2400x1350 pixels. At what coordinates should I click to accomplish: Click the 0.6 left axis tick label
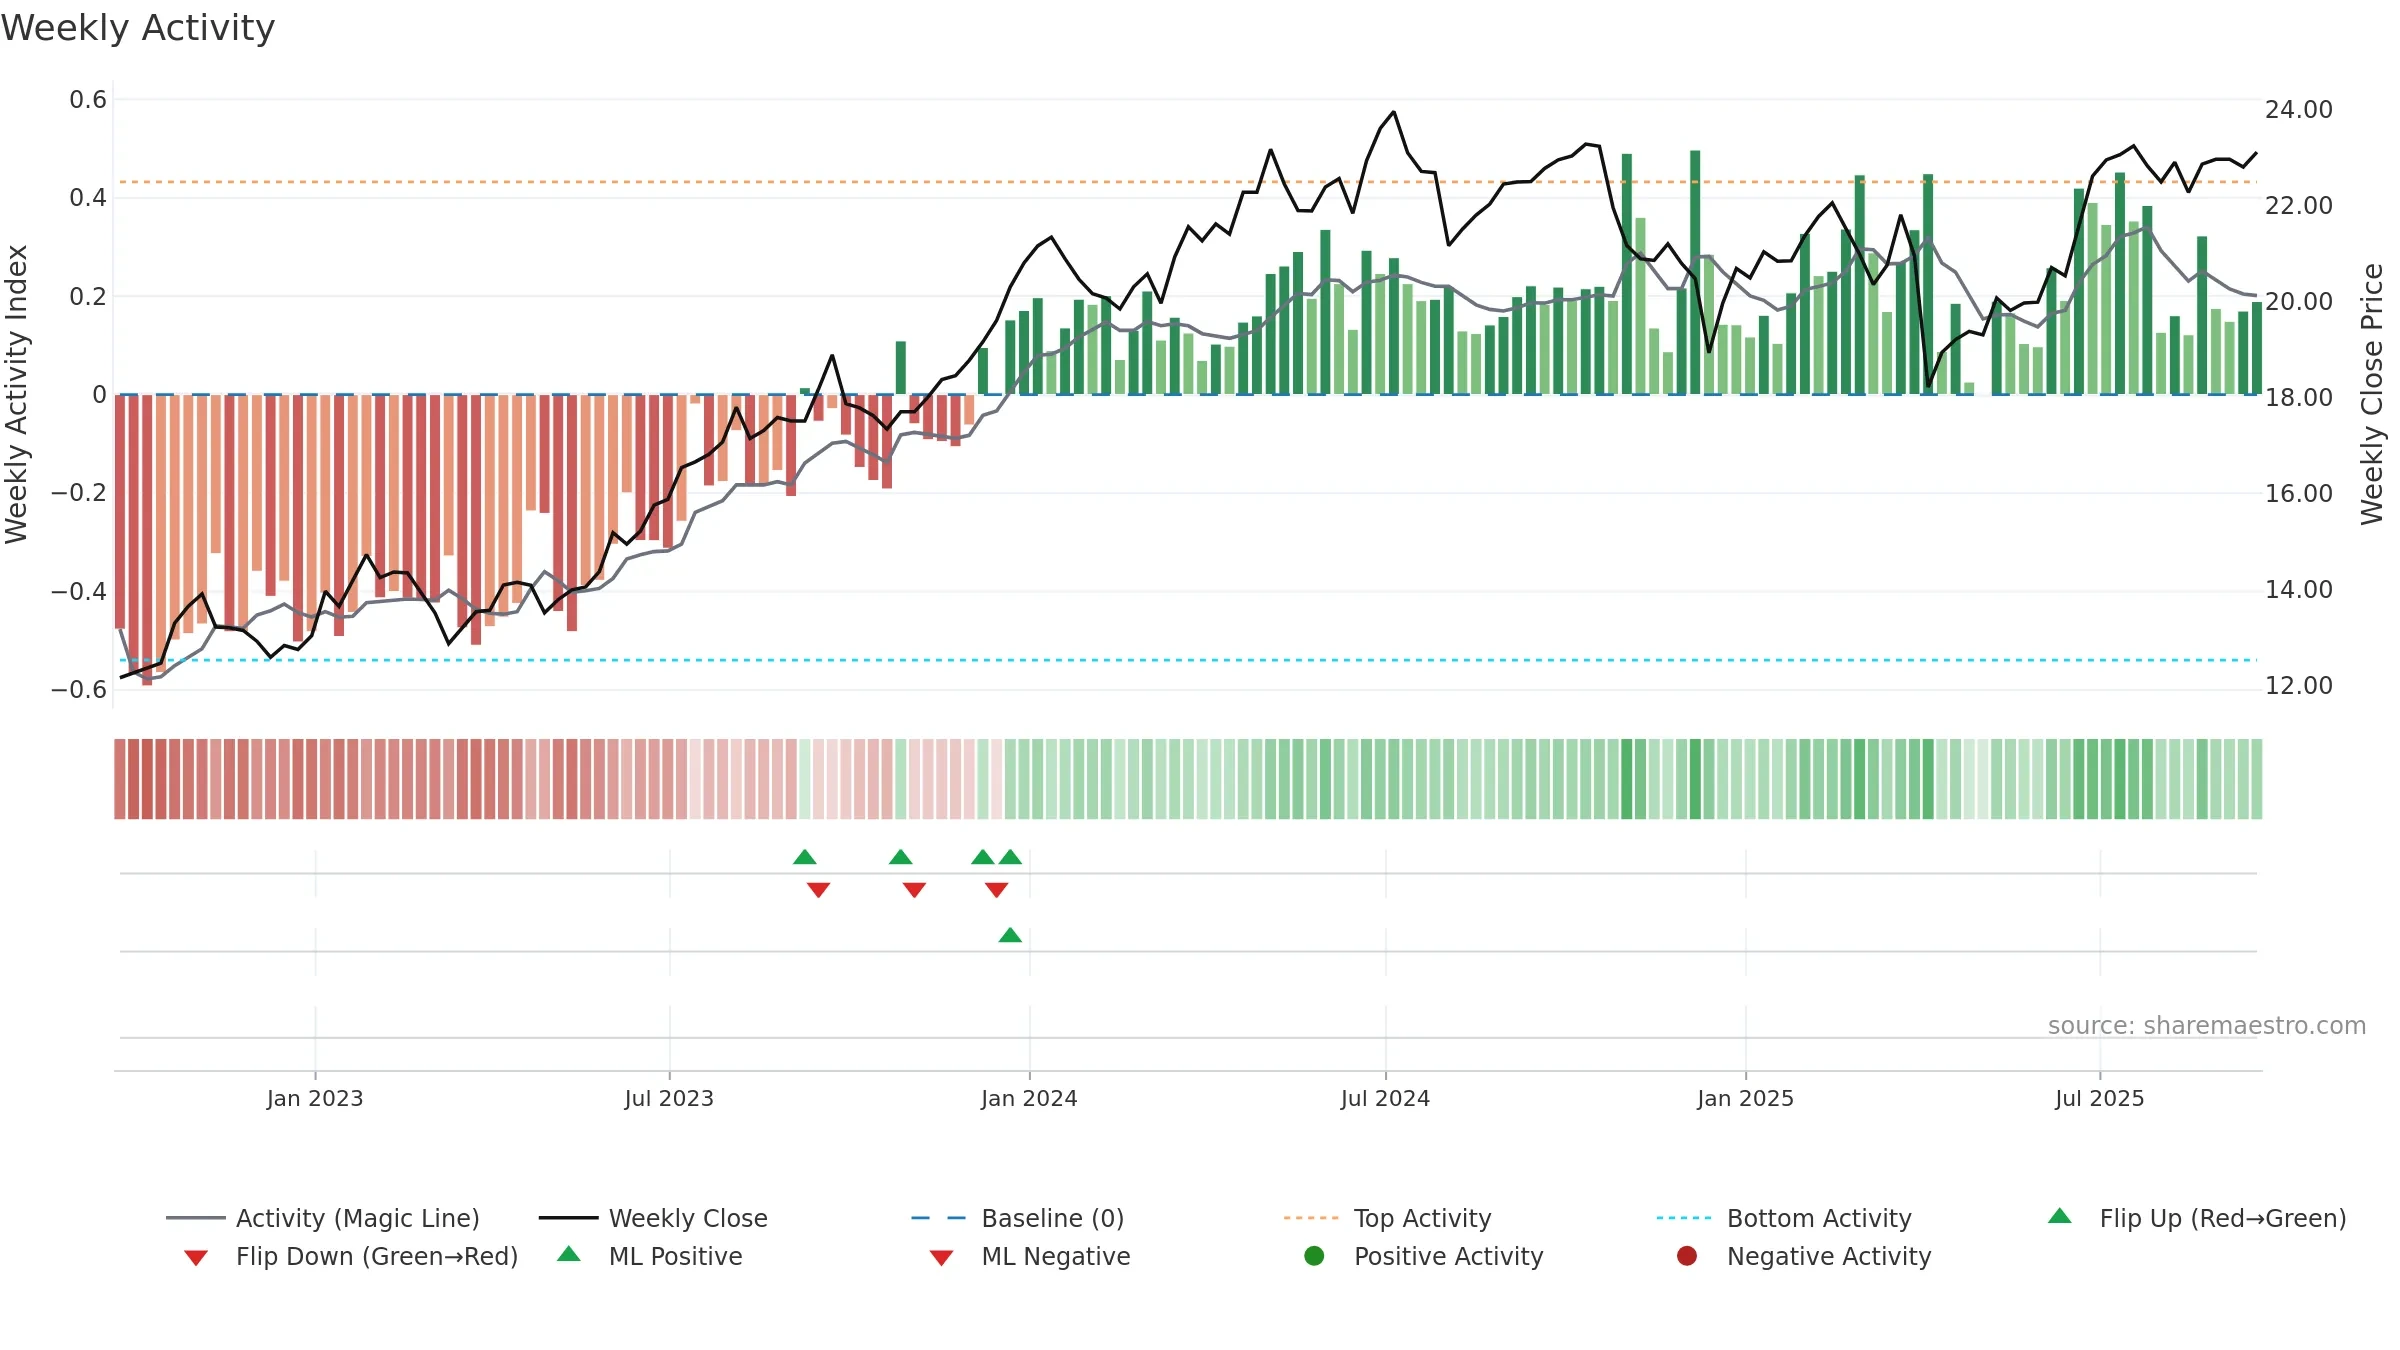click(x=88, y=99)
